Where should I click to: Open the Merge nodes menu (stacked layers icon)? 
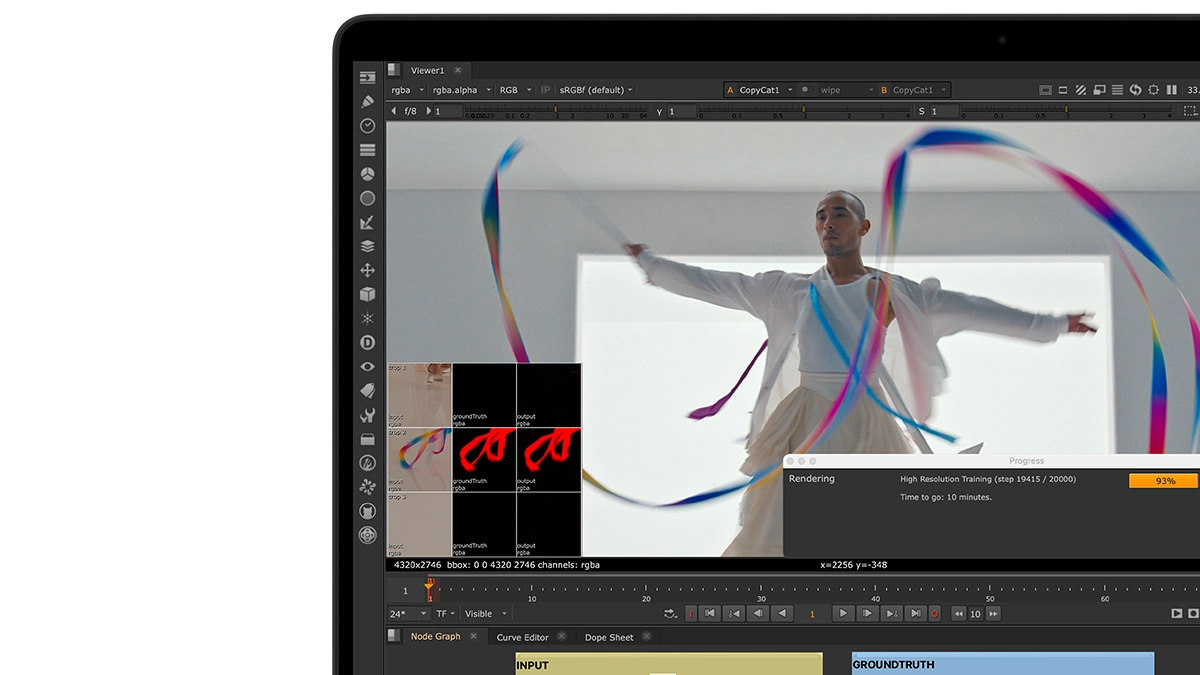[367, 246]
